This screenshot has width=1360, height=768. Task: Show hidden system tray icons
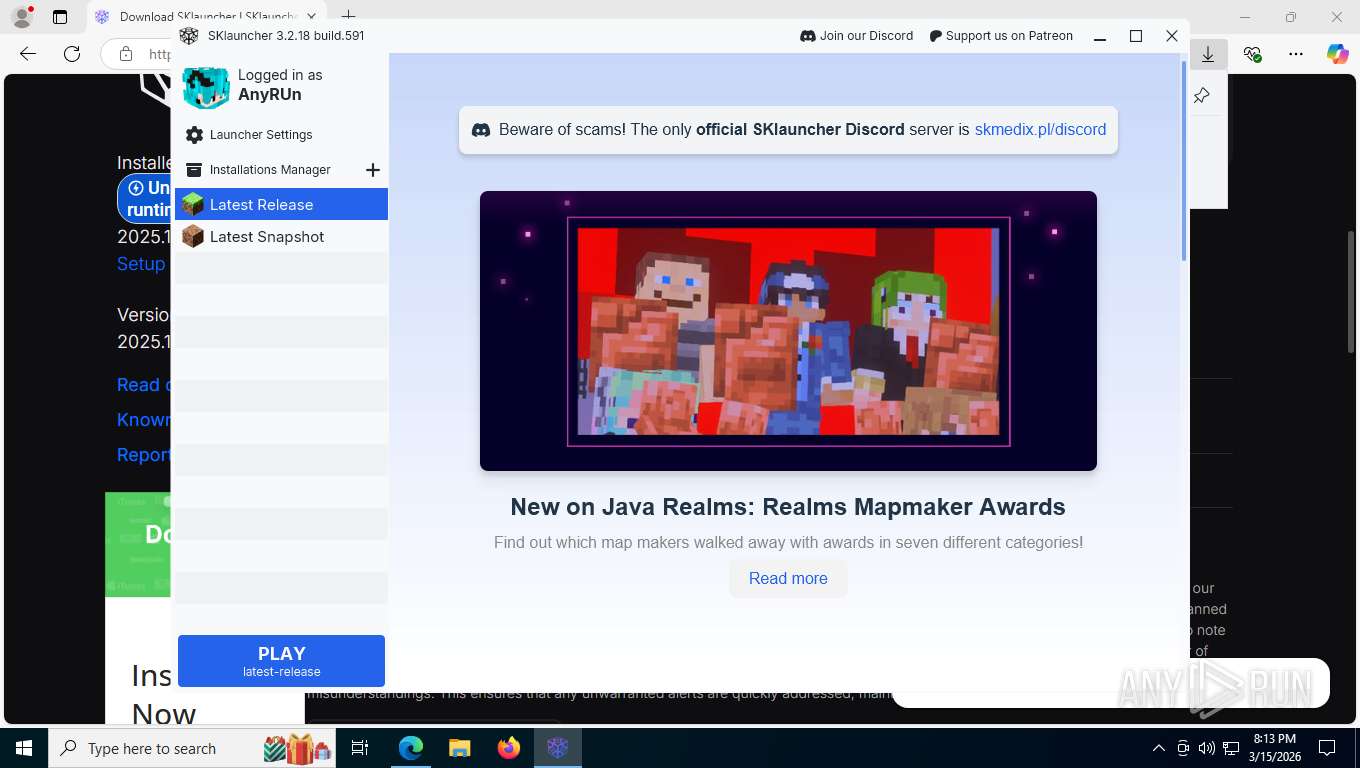click(x=1159, y=748)
